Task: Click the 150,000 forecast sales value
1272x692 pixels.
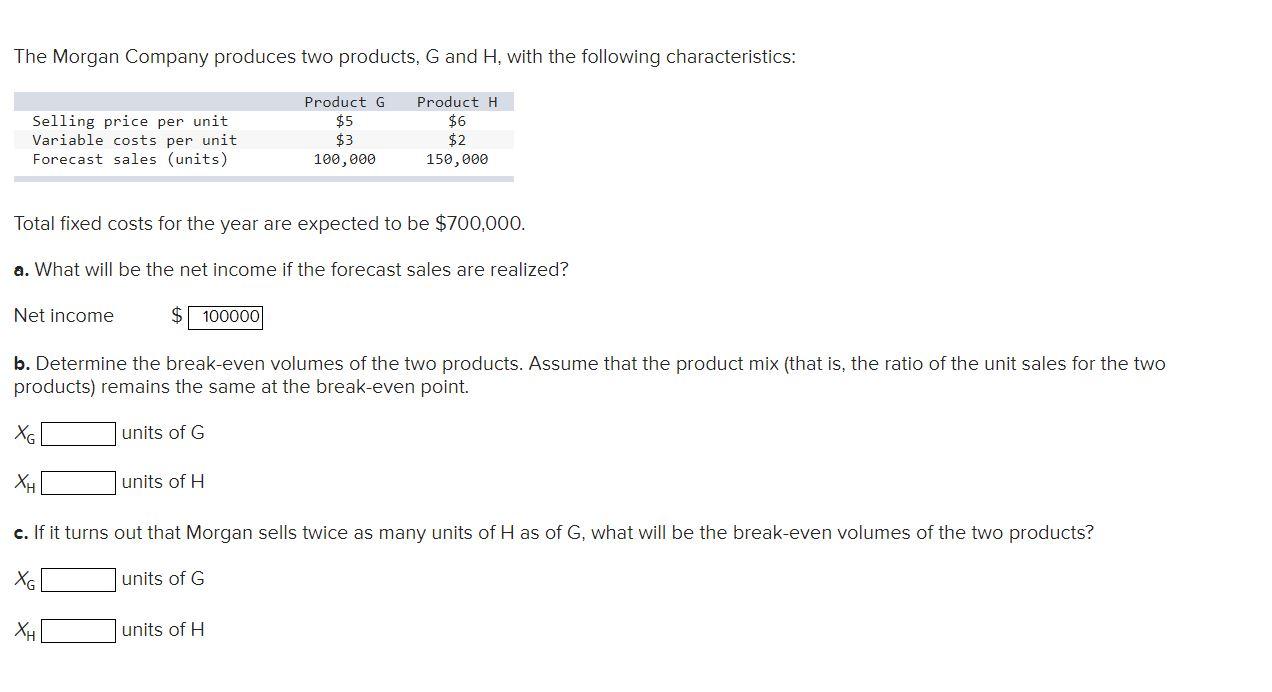Action: point(459,158)
